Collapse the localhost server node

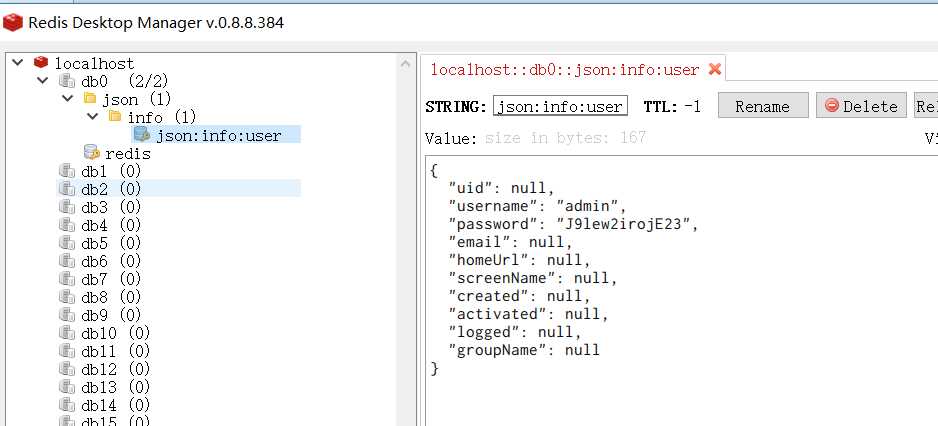tap(17, 62)
